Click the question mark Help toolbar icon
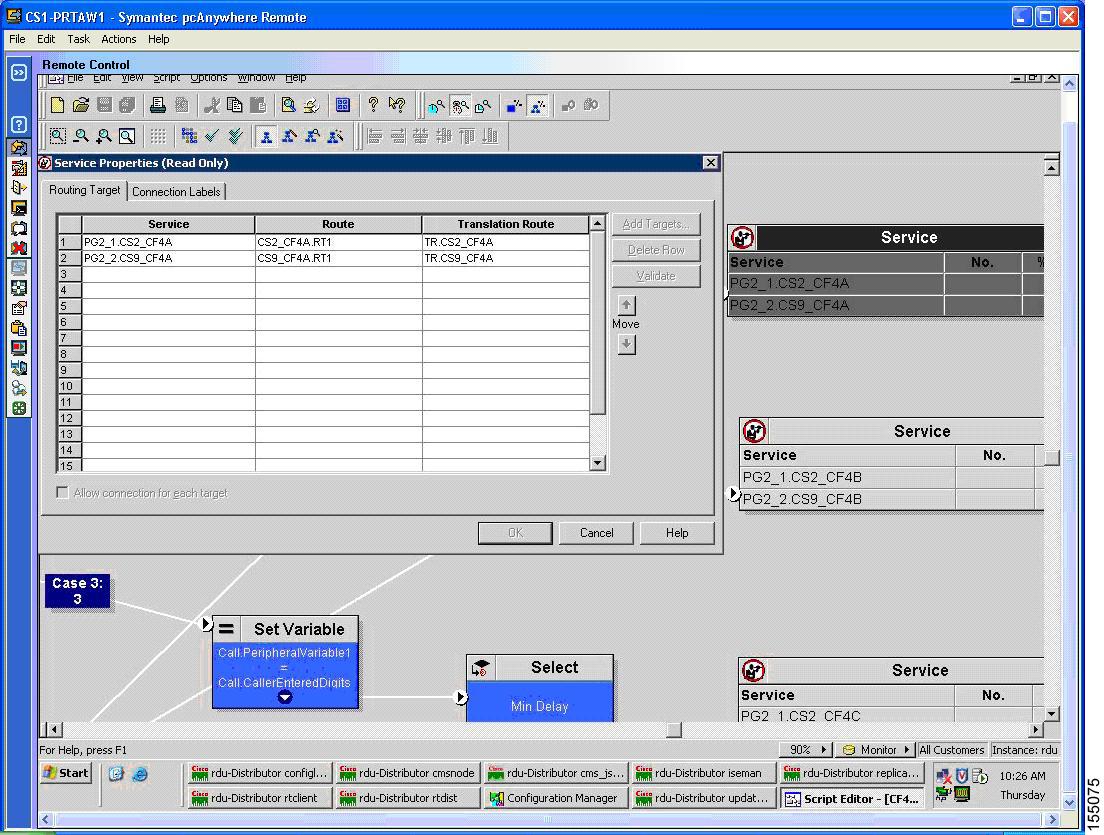Viewport: 1104px width, 835px height. coord(373,106)
